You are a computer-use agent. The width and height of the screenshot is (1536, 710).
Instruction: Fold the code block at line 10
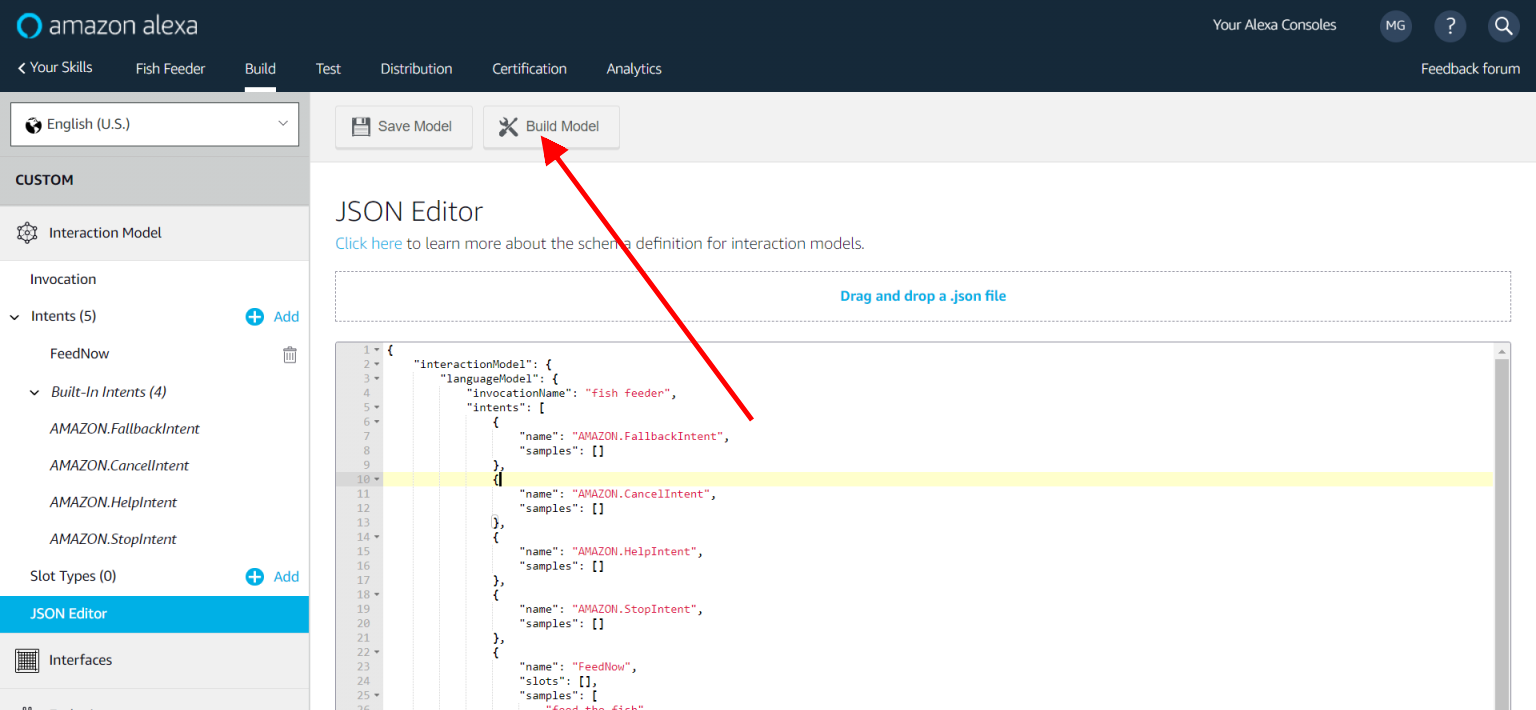coord(377,480)
